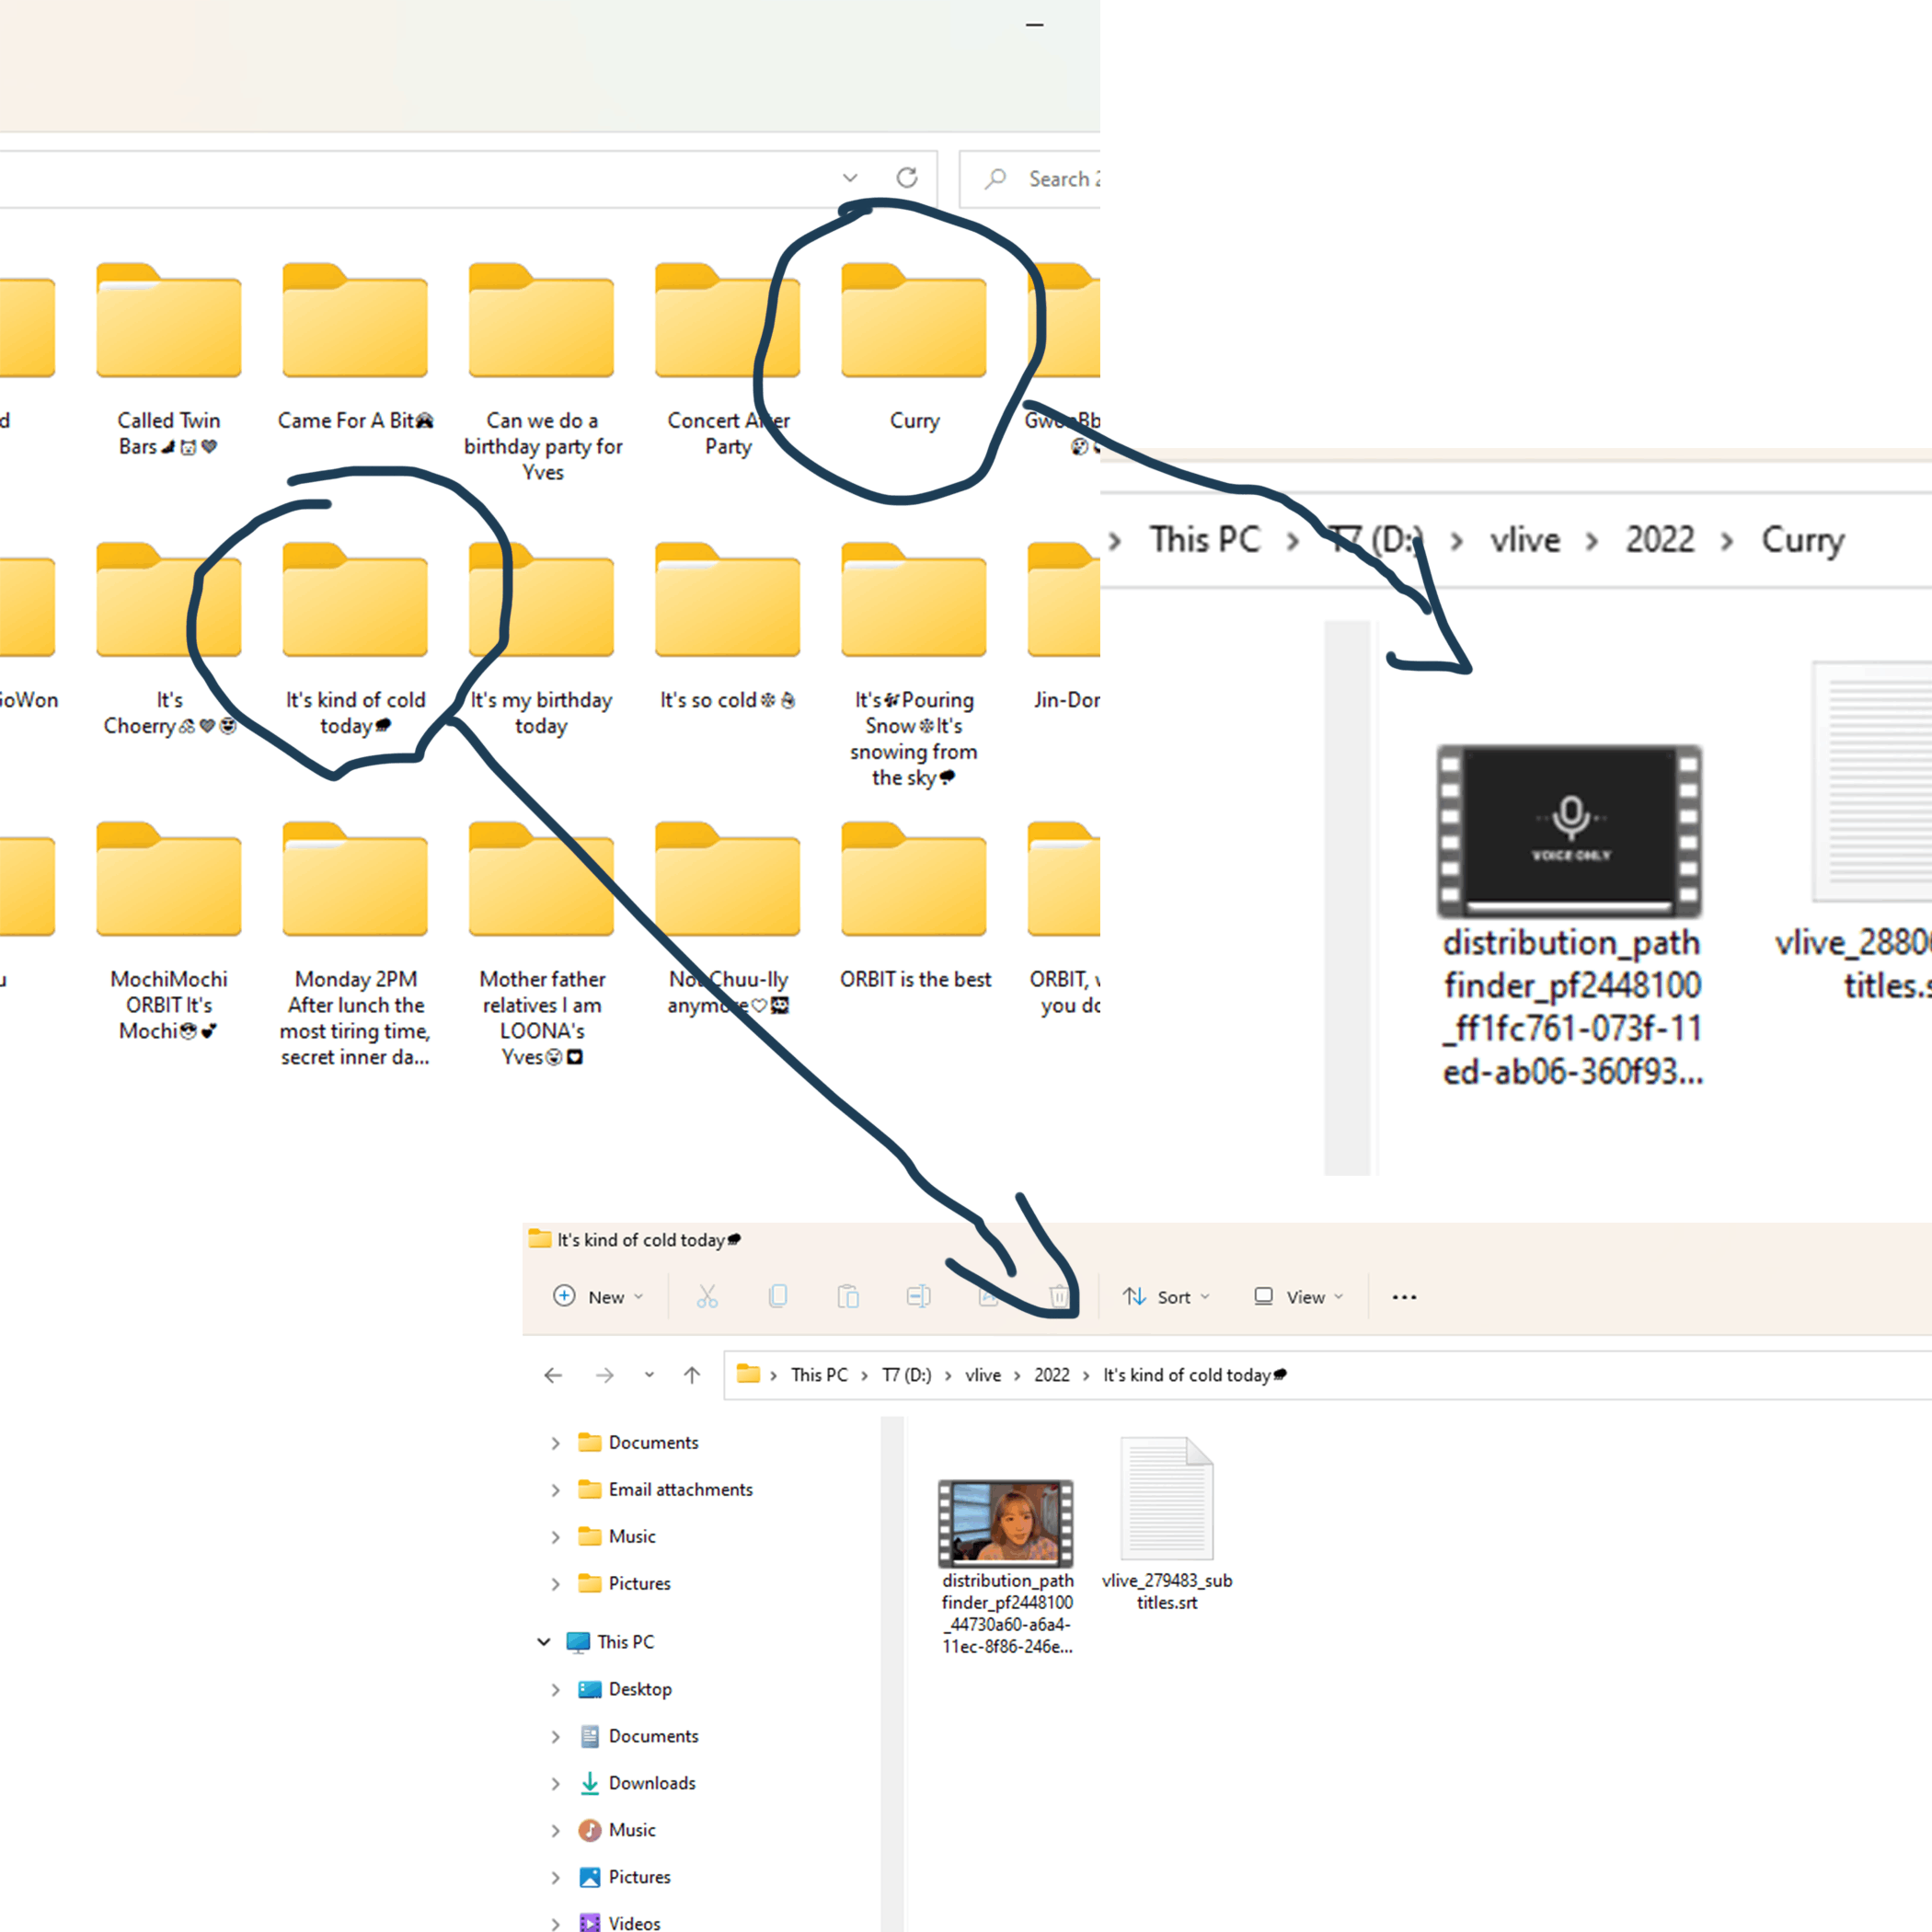Open the Sort dropdown

(x=1166, y=1297)
